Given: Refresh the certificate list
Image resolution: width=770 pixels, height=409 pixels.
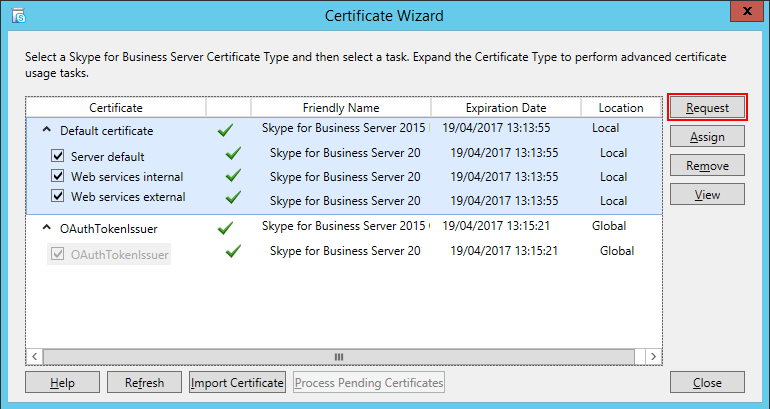Looking at the screenshot, I should (144, 382).
